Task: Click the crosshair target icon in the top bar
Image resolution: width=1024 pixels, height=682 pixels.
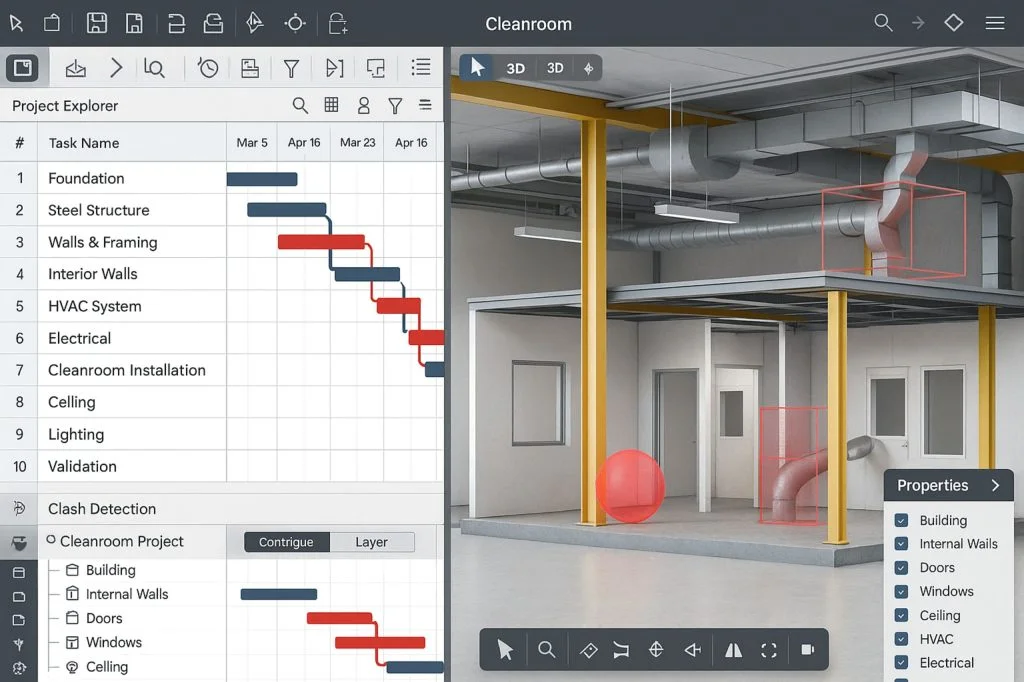Action: pyautogui.click(x=295, y=24)
